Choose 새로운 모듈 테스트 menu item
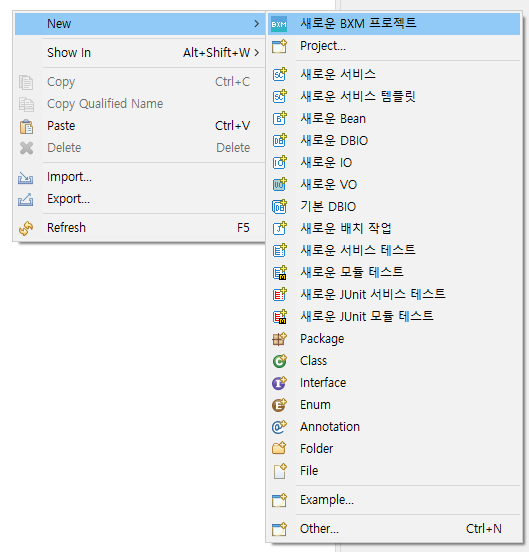The width and height of the screenshot is (529, 552). pyautogui.click(x=394, y=272)
